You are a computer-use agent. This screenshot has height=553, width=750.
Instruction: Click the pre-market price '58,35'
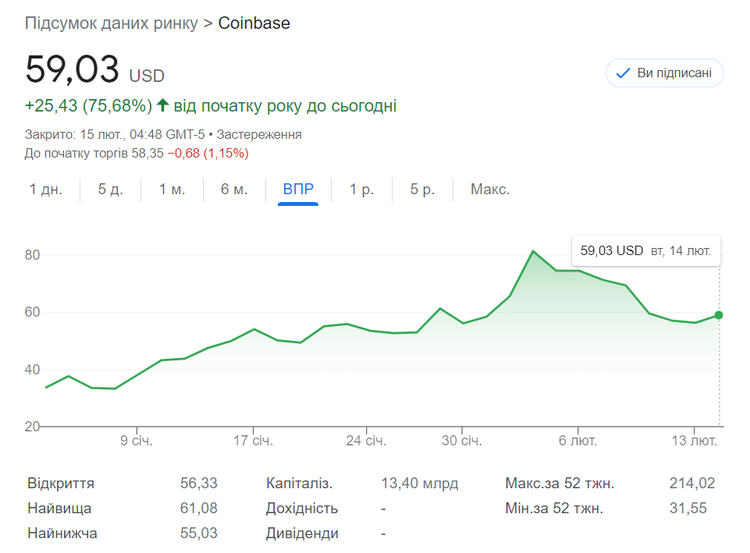click(x=147, y=154)
